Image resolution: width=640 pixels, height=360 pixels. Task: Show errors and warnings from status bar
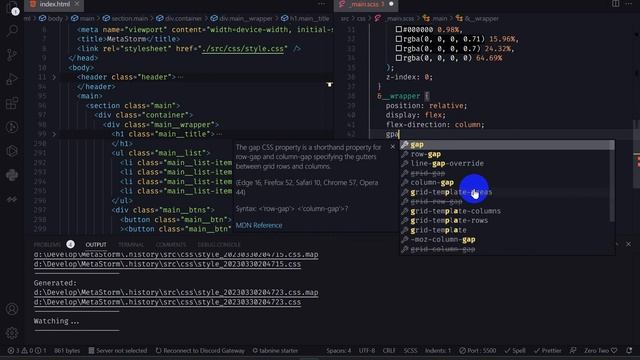(27, 351)
